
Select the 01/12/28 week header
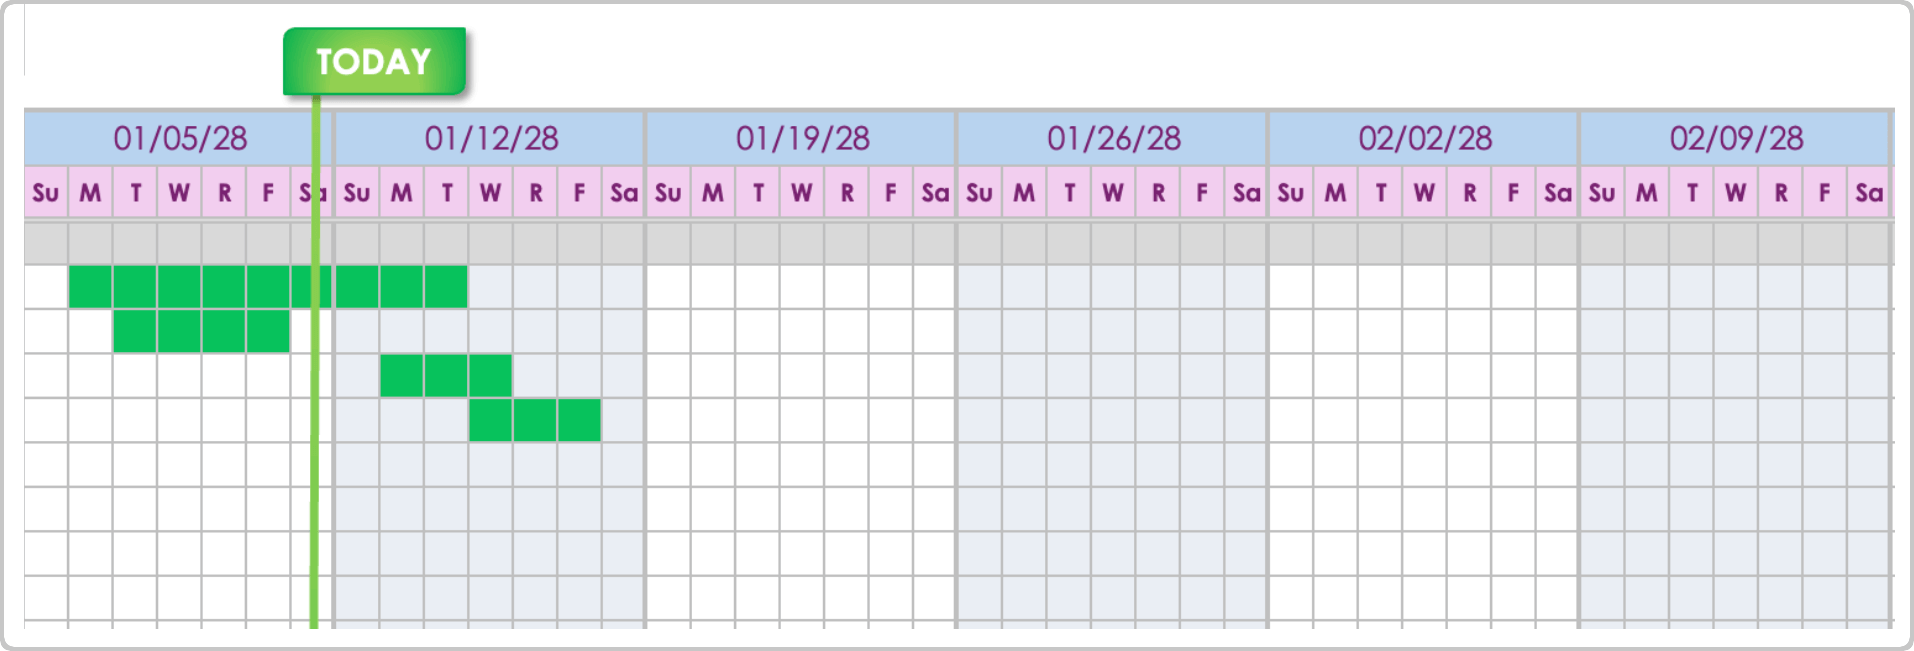[x=491, y=138]
